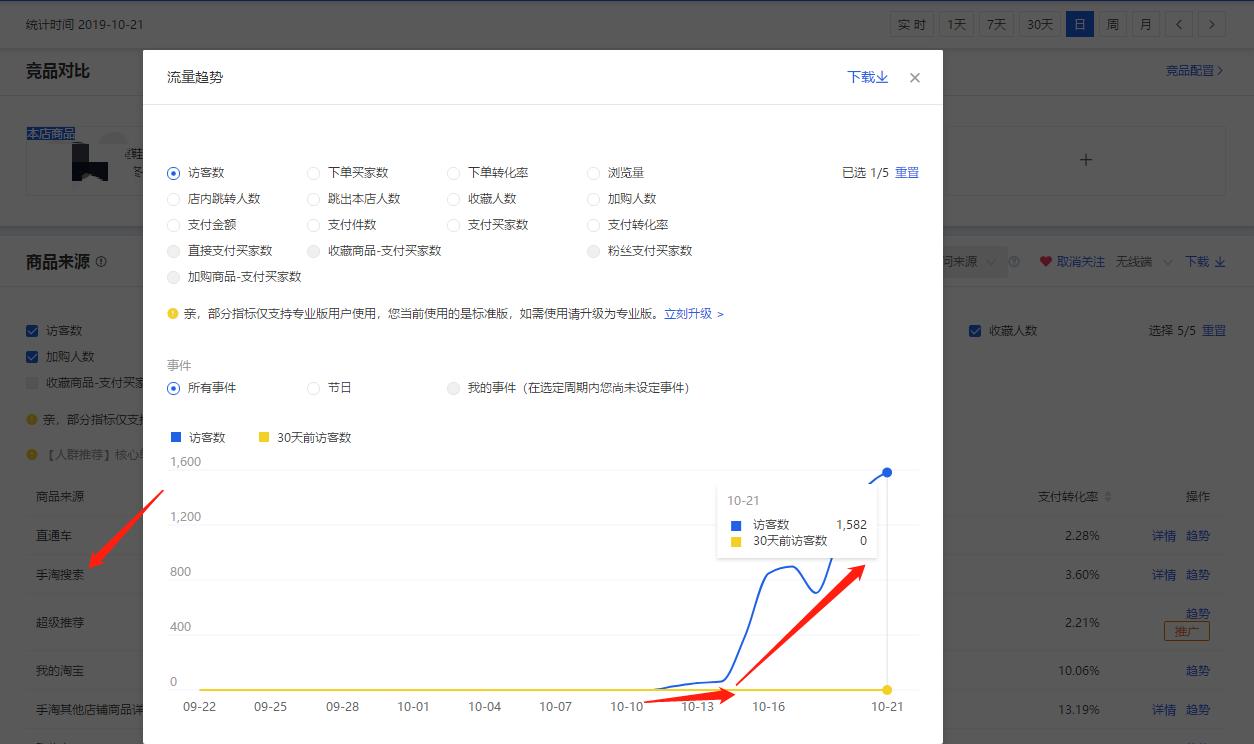The image size is (1254, 744).
Task: Select the 下单转化率 radio button
Action: coord(453,172)
